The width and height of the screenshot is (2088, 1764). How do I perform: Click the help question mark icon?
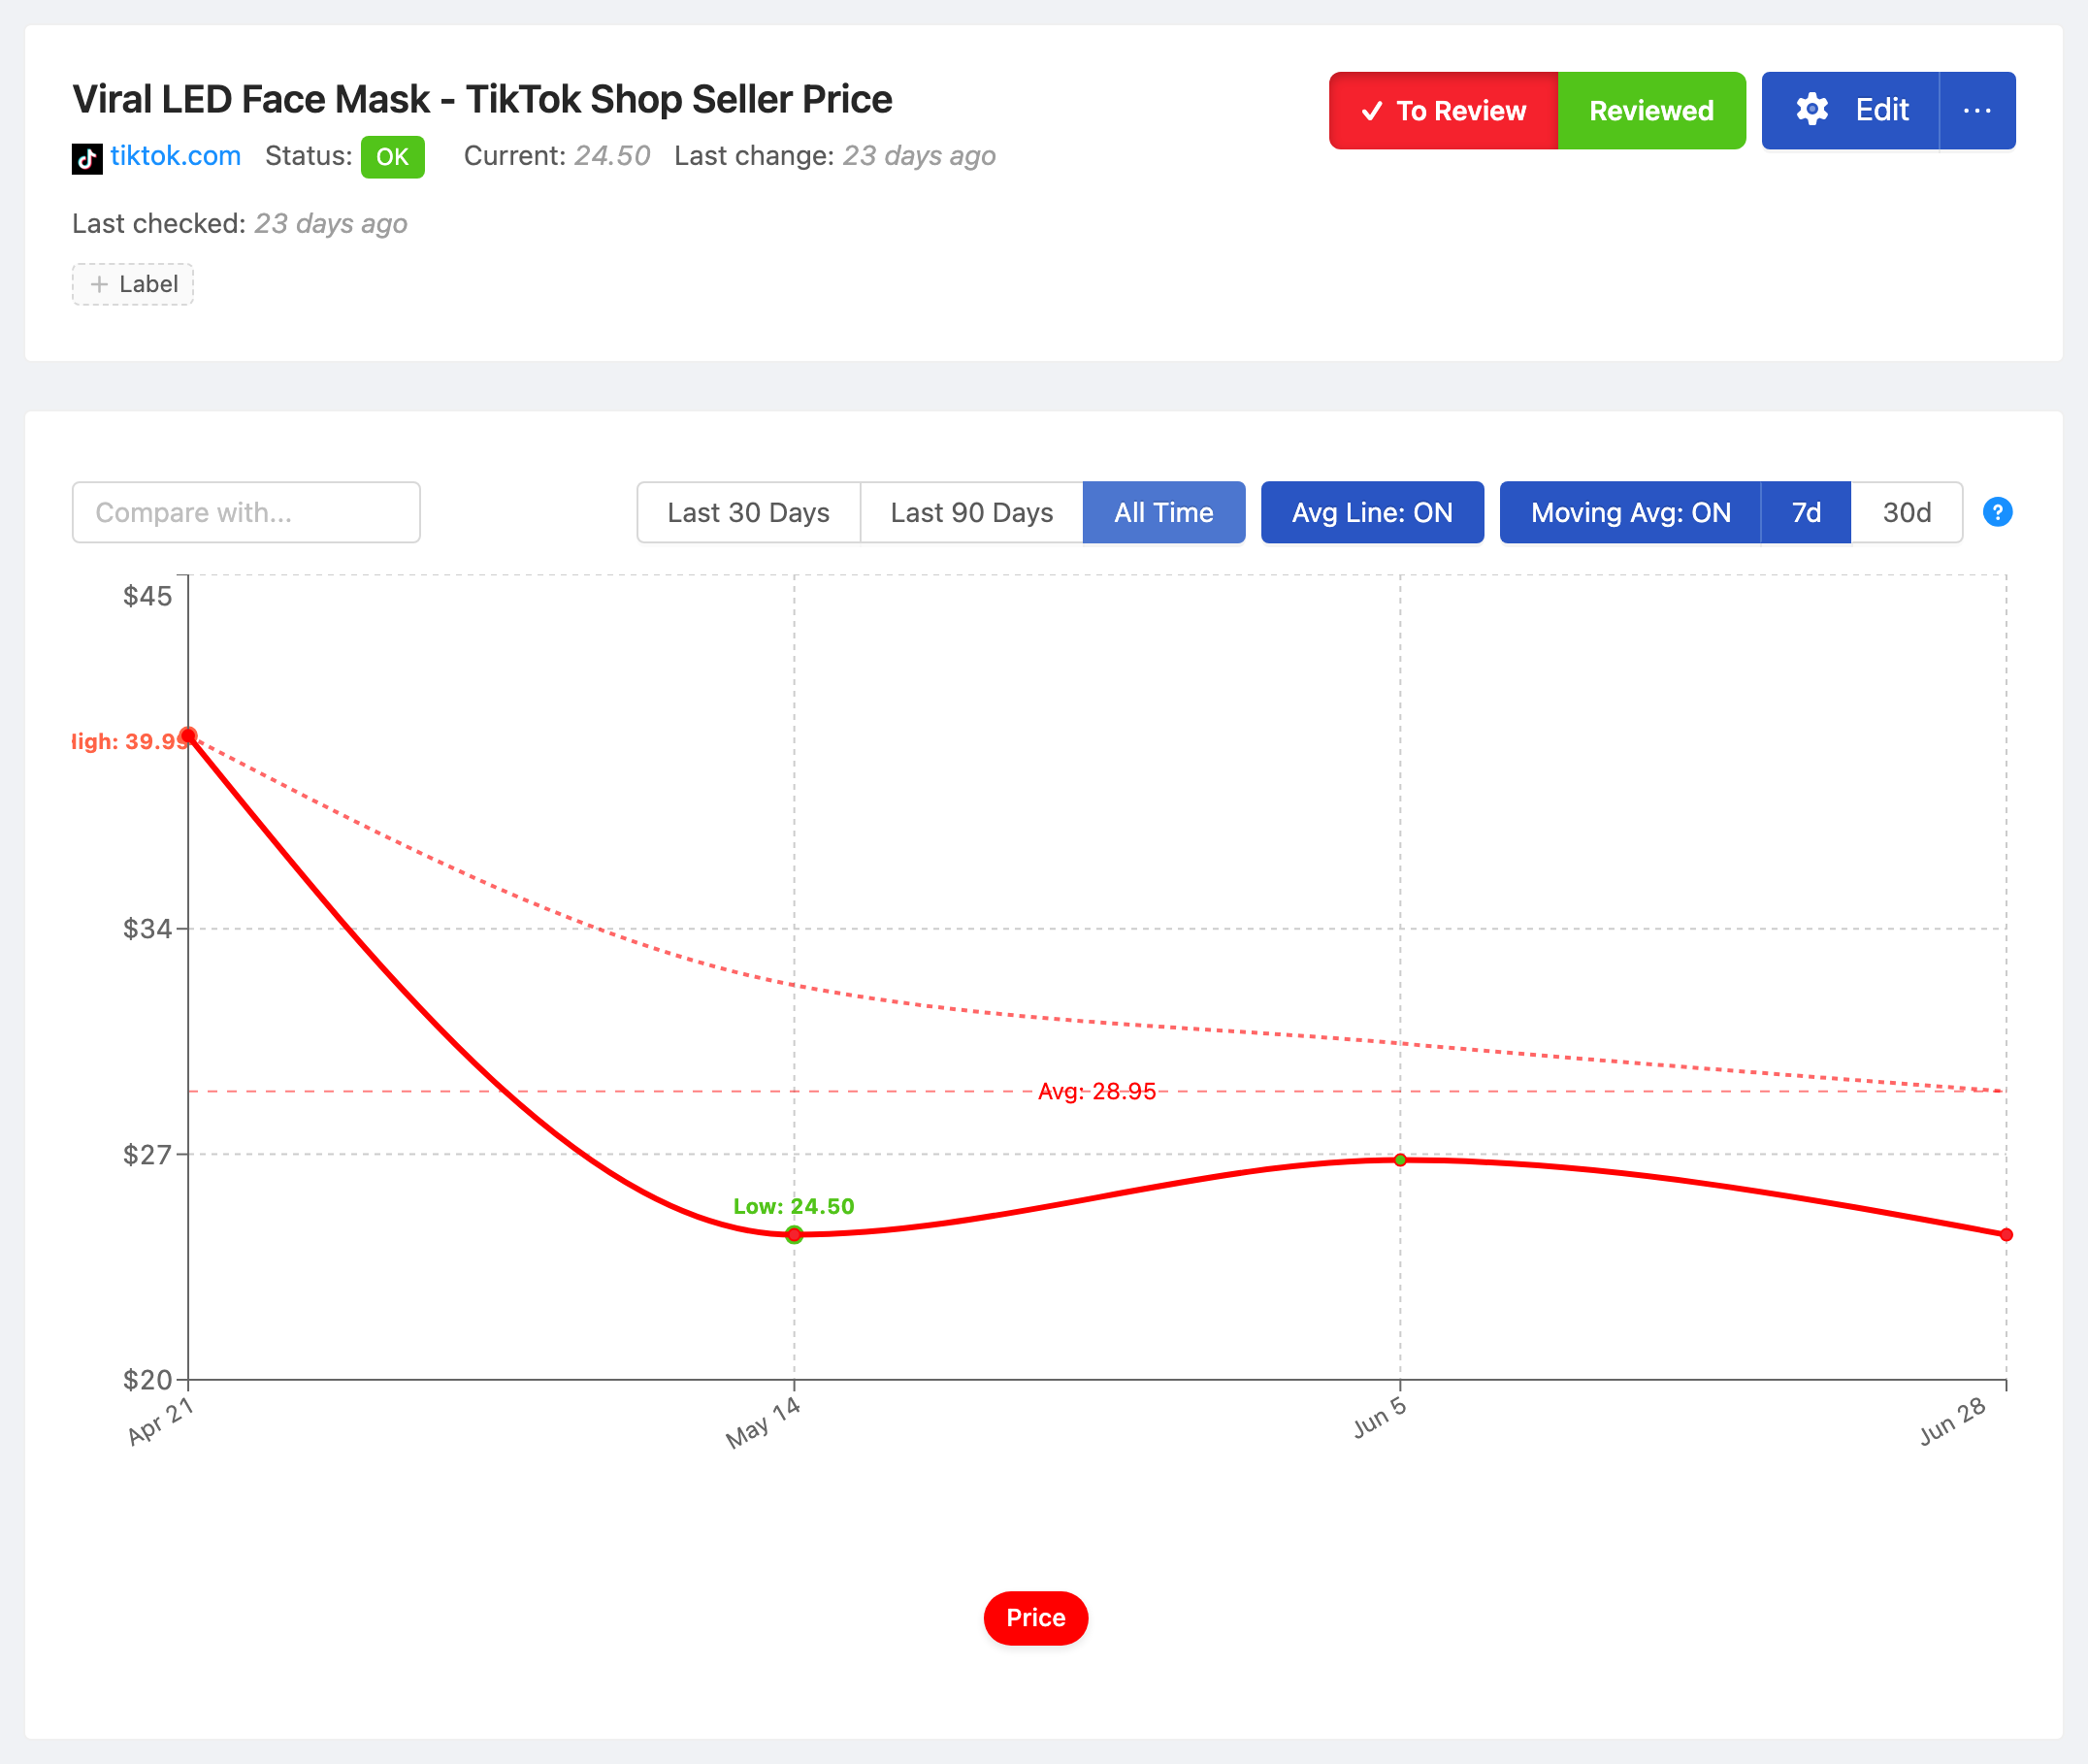pyautogui.click(x=1997, y=512)
